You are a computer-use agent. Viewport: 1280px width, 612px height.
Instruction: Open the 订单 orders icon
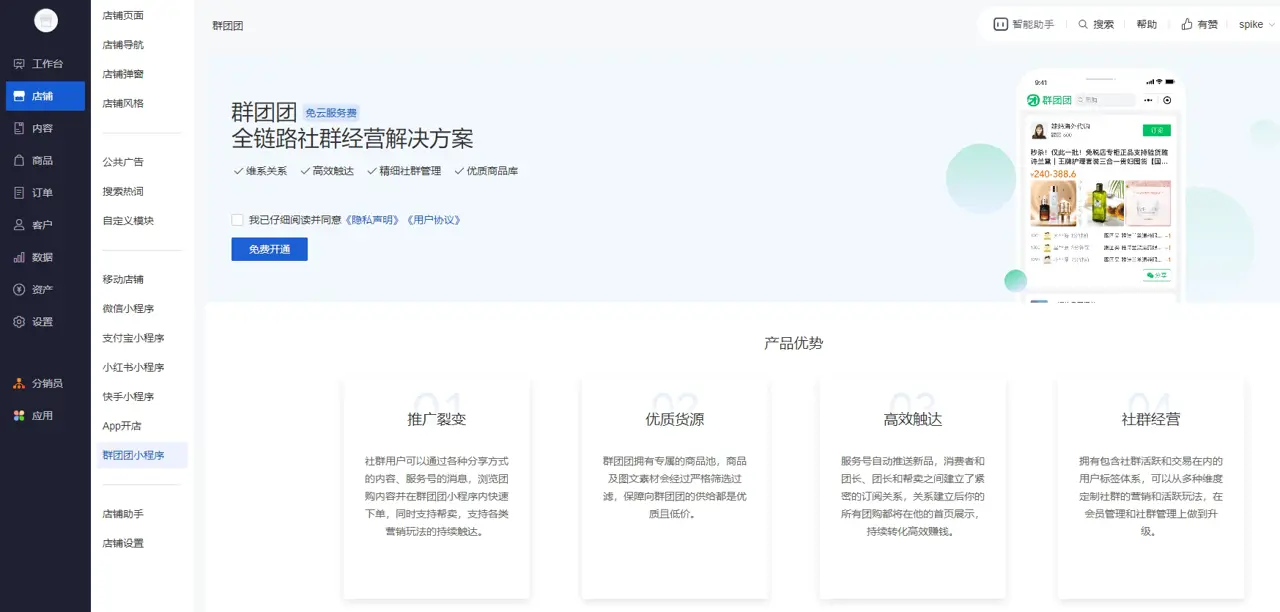click(x=19, y=193)
